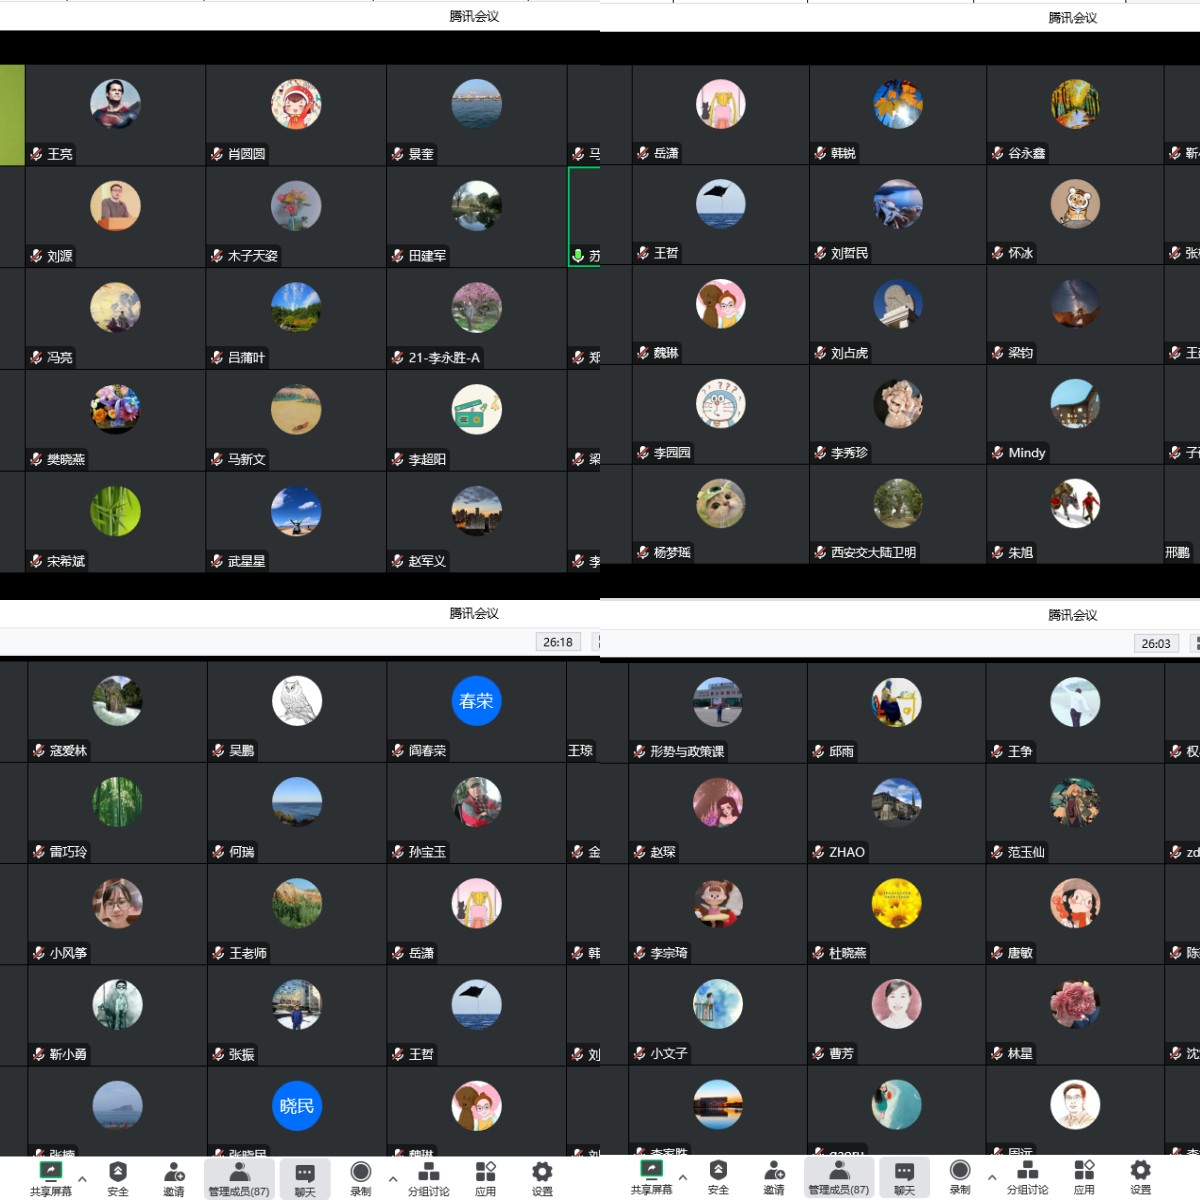
Task: Expand share screen arrow in 26:18 window
Action: click(82, 1179)
